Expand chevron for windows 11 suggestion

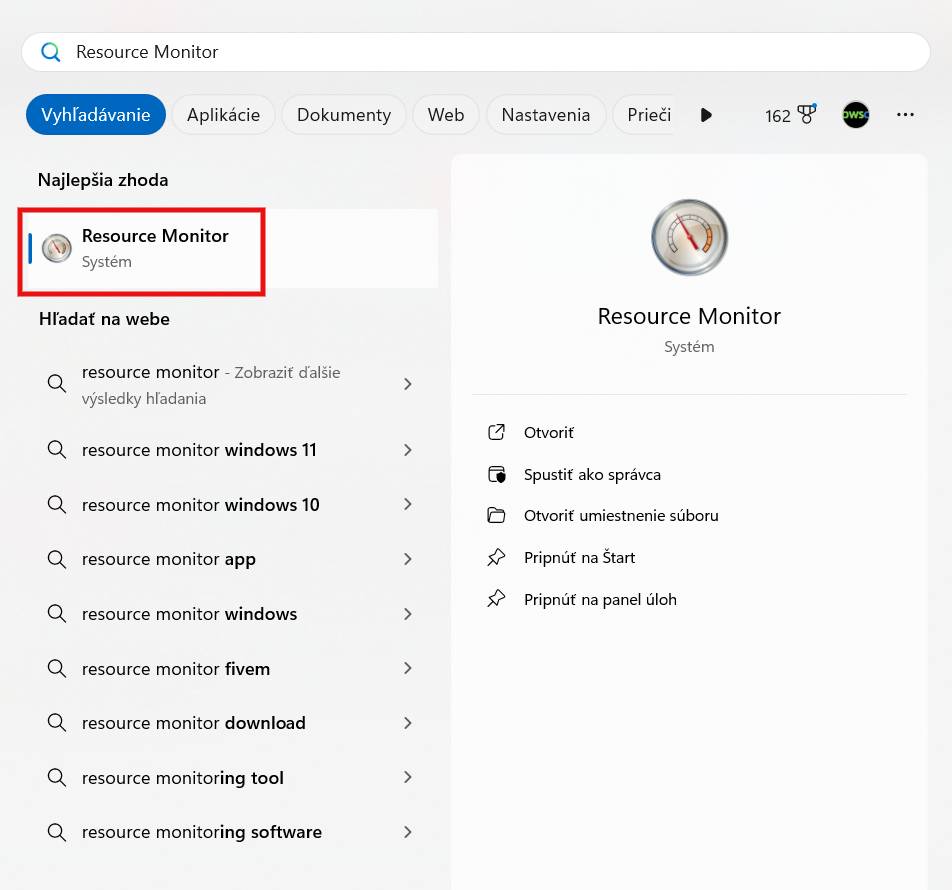[407, 450]
